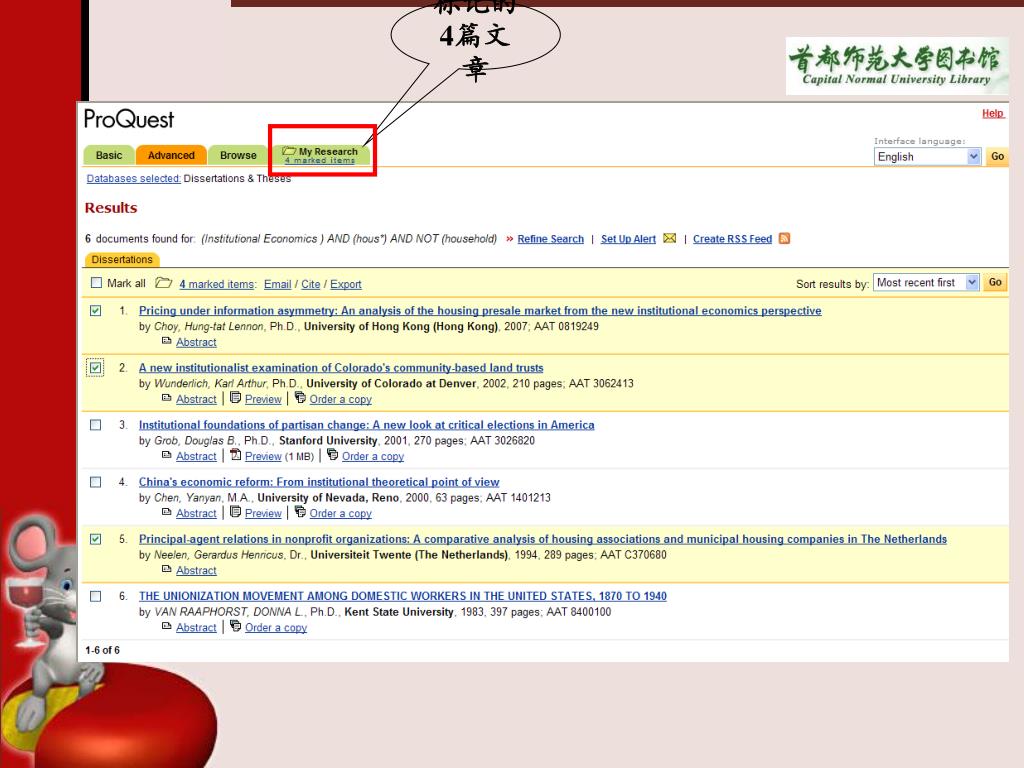Click the Set Up Alert envelope icon
The width and height of the screenshot is (1024, 768).
669,238
